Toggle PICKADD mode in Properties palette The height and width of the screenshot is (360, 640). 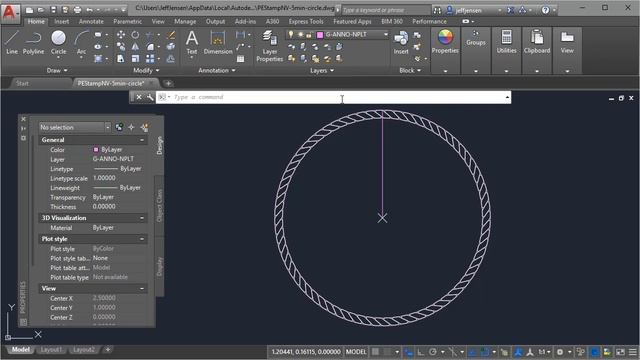119,127
